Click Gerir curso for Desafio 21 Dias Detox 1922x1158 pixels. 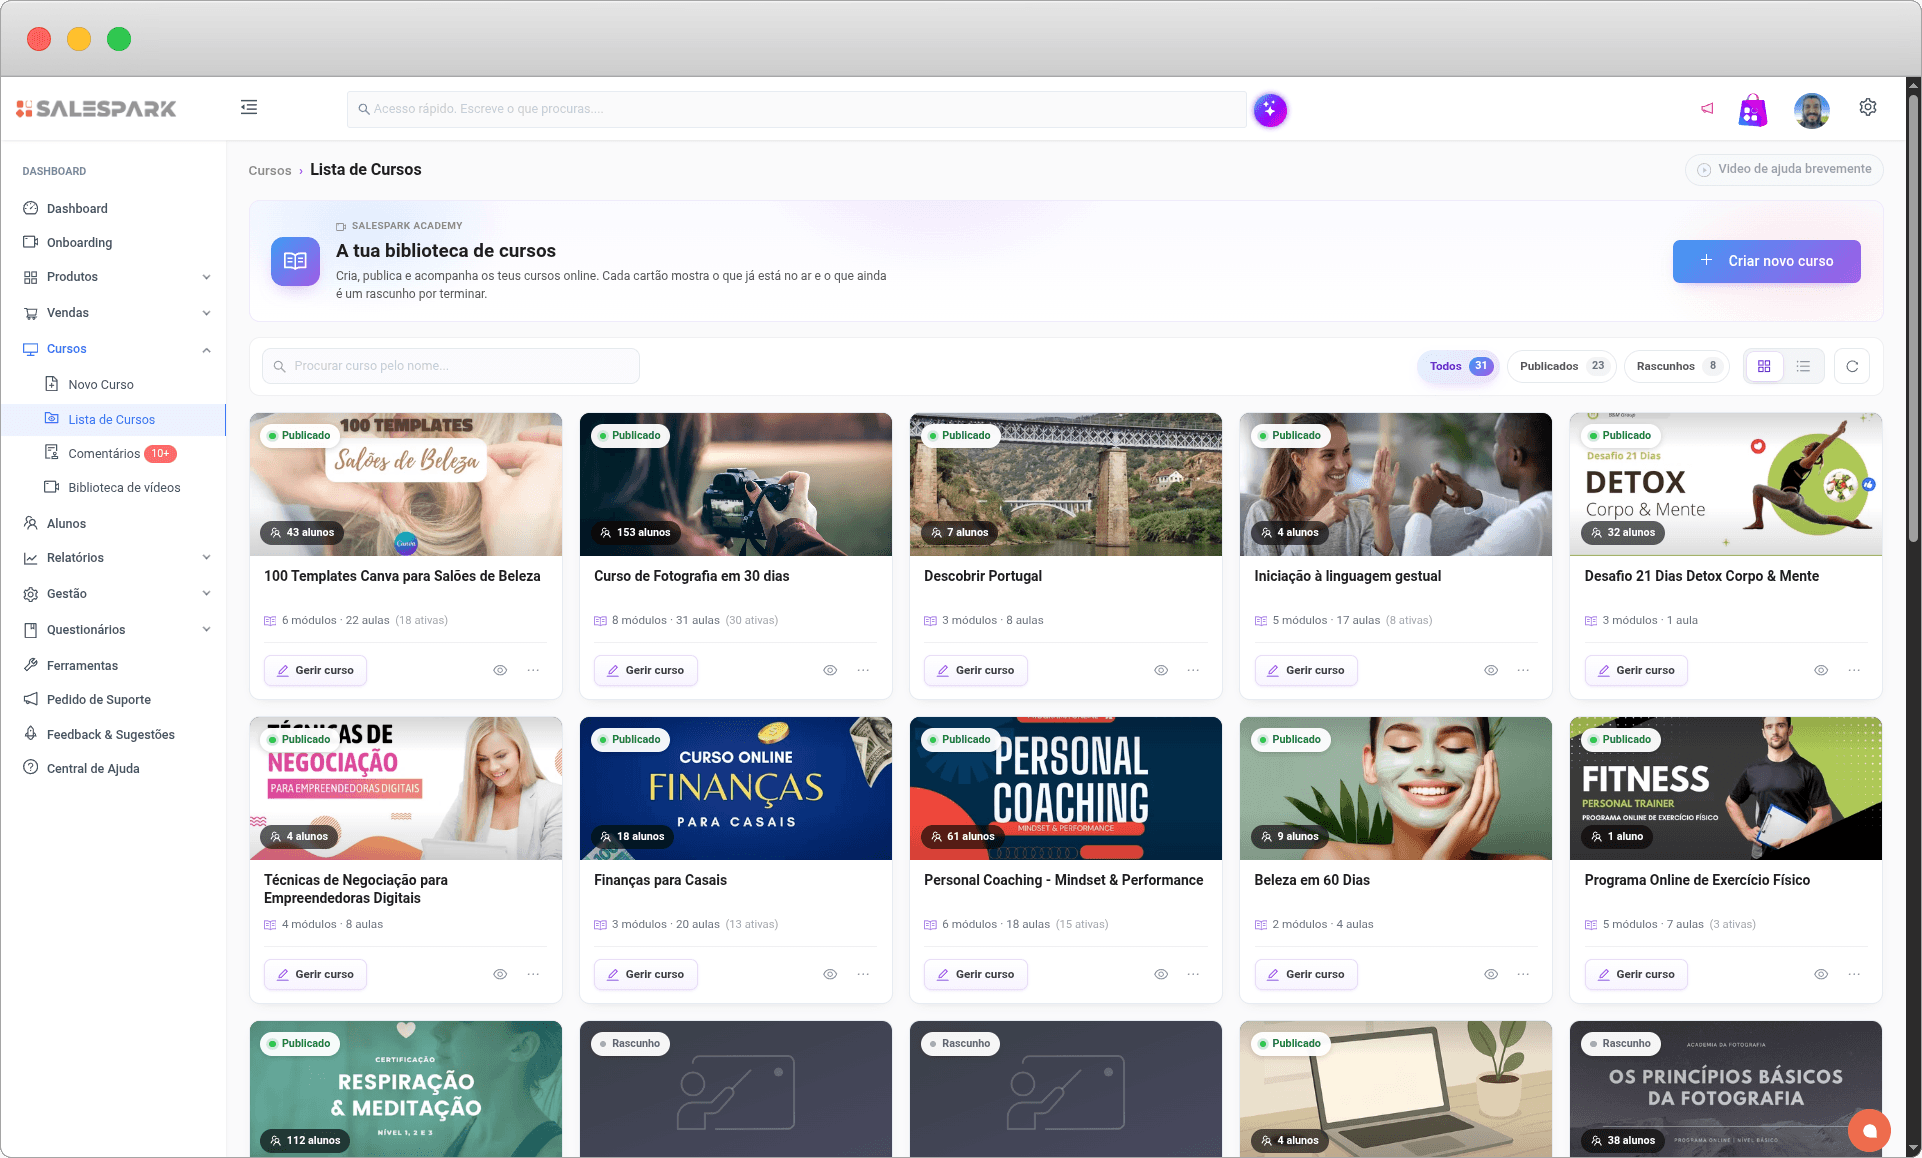pos(1636,670)
